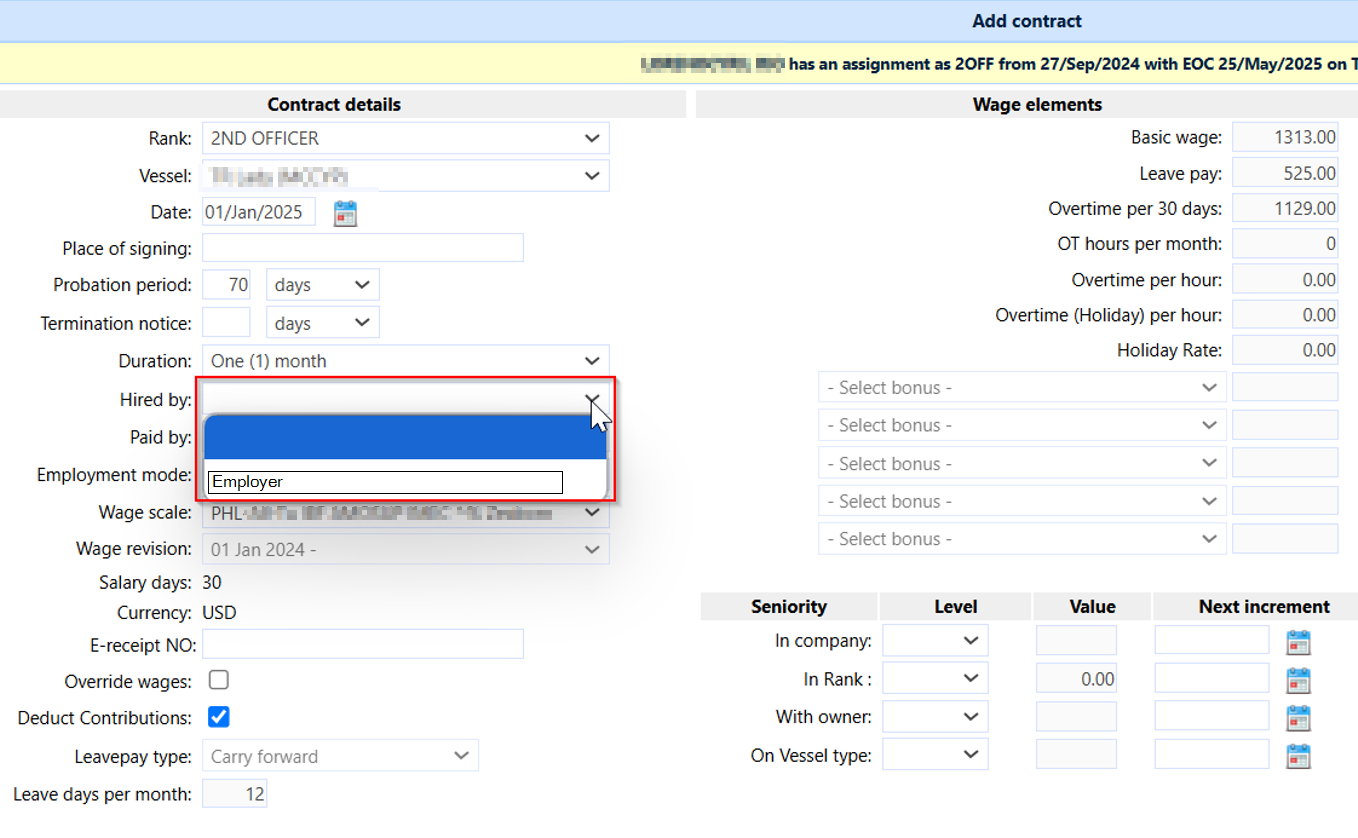The height and width of the screenshot is (838, 1358).
Task: Click the Termination notice number field
Action: pyautogui.click(x=226, y=323)
